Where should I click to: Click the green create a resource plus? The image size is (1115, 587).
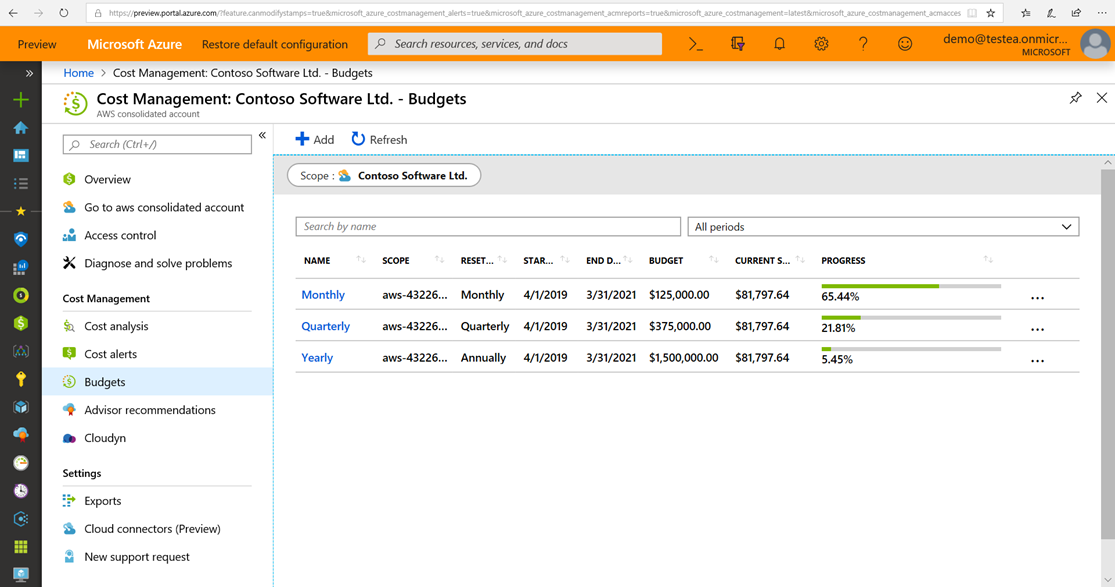21,100
